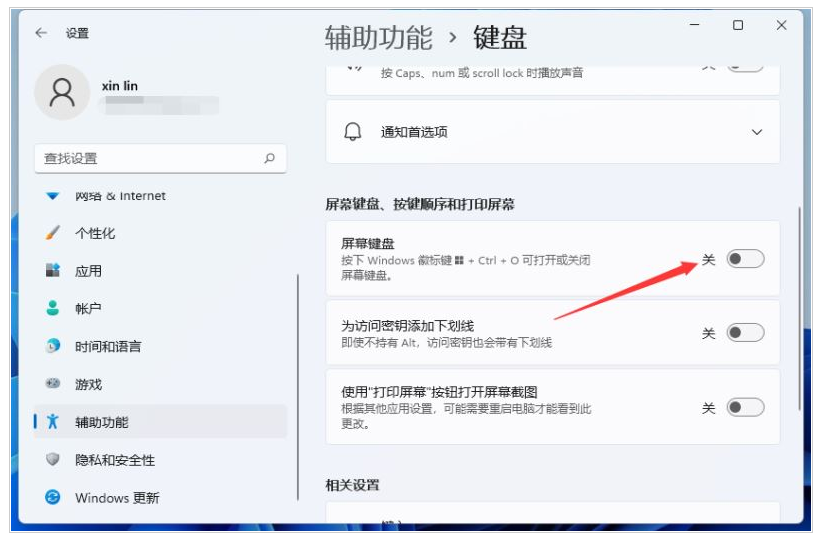Viewport: 829px width, 537px height.
Task: Toggle 使用"打印屏幕"按钮打开屏幕截图 switch
Action: click(745, 408)
